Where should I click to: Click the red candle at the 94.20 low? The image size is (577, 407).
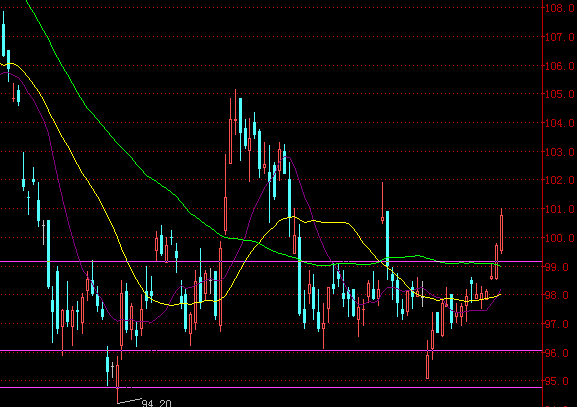(118, 379)
